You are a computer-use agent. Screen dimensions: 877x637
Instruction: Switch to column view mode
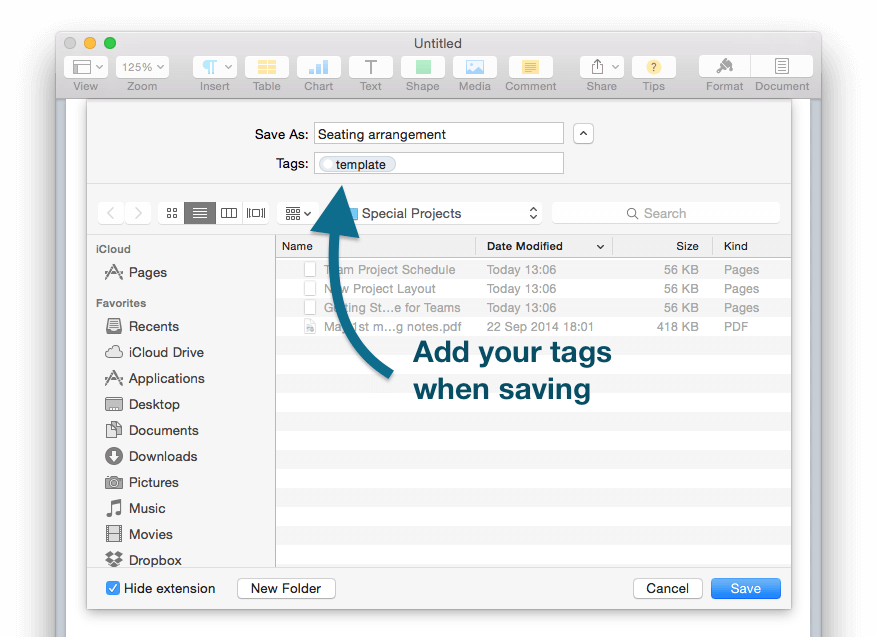tap(229, 212)
